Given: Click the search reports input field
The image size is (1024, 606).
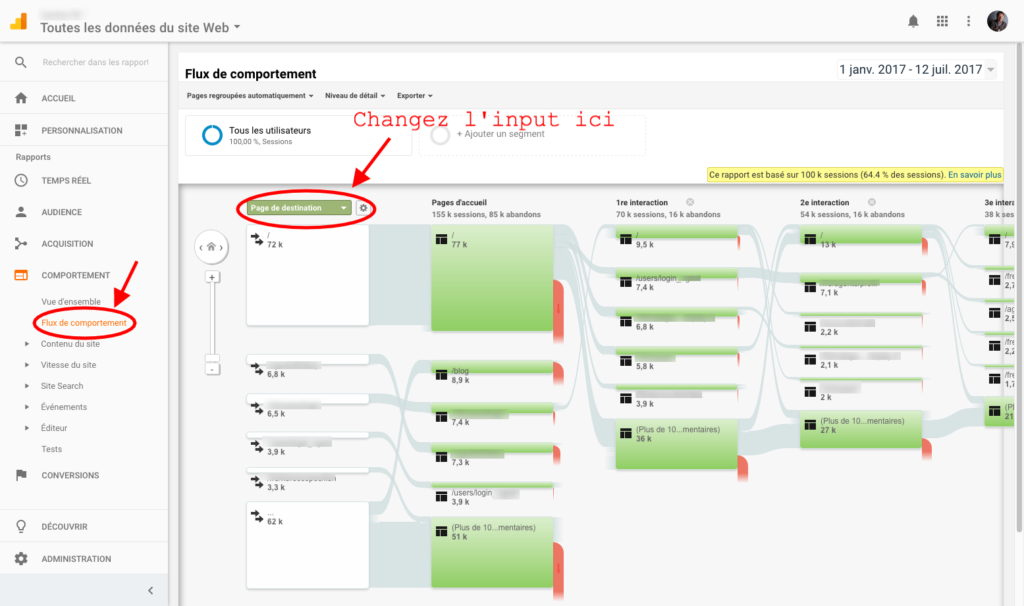Looking at the screenshot, I should pos(95,62).
